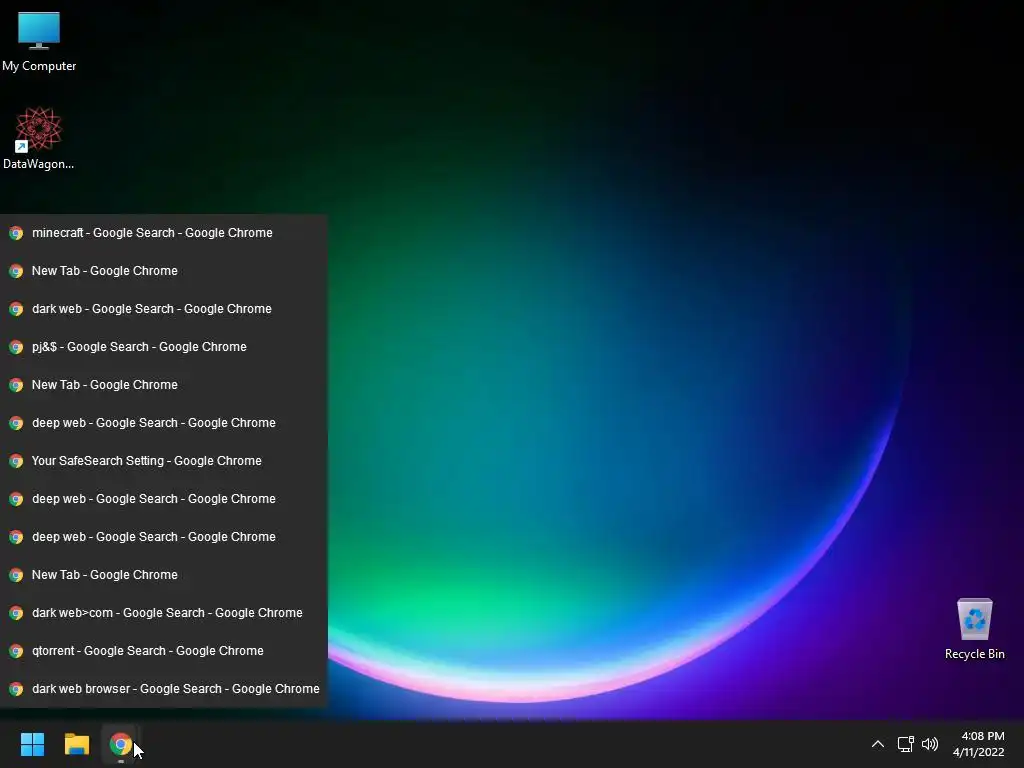Open the volume speaker tray icon
1024x768 pixels.
pos(930,744)
